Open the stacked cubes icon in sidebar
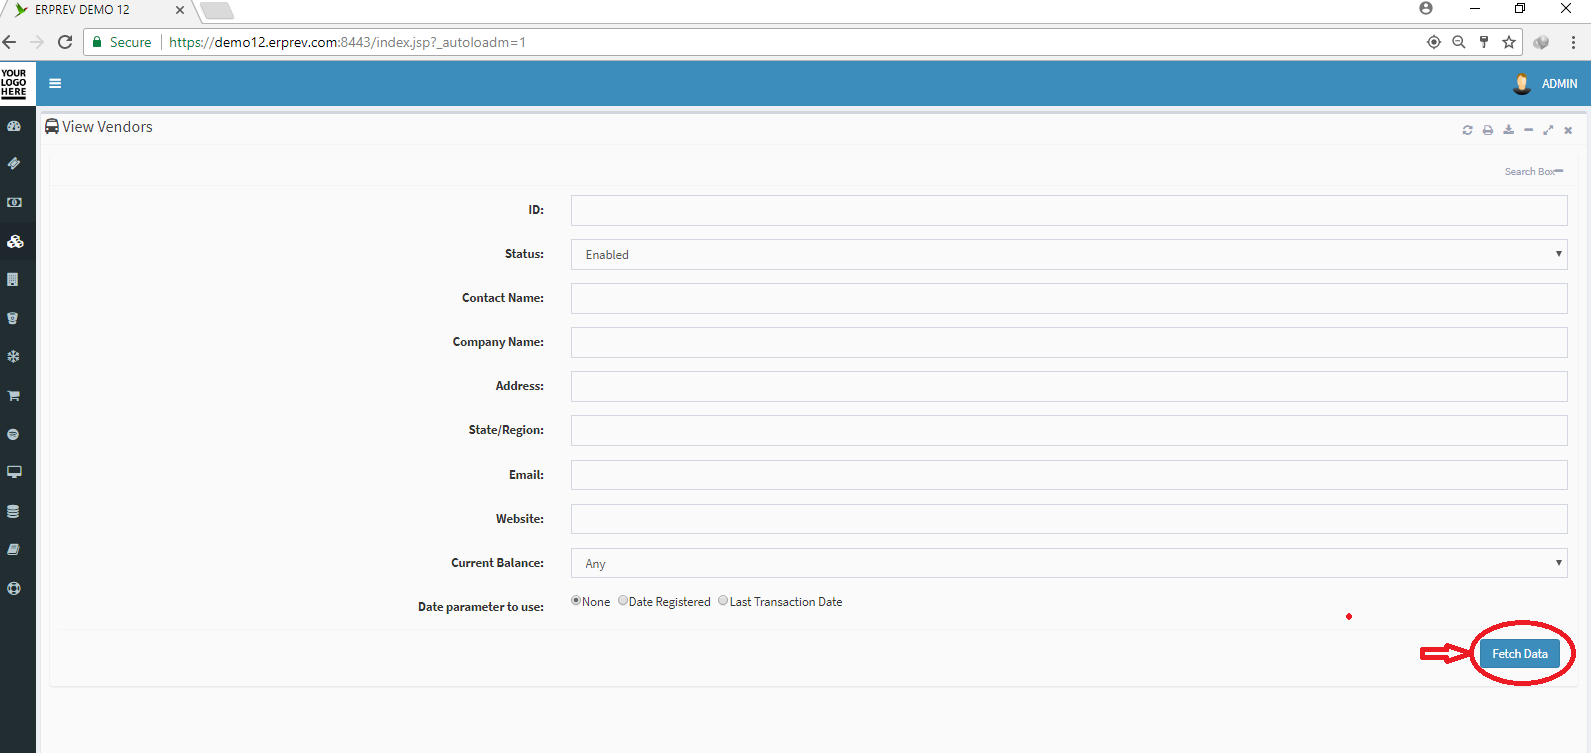 [15, 241]
